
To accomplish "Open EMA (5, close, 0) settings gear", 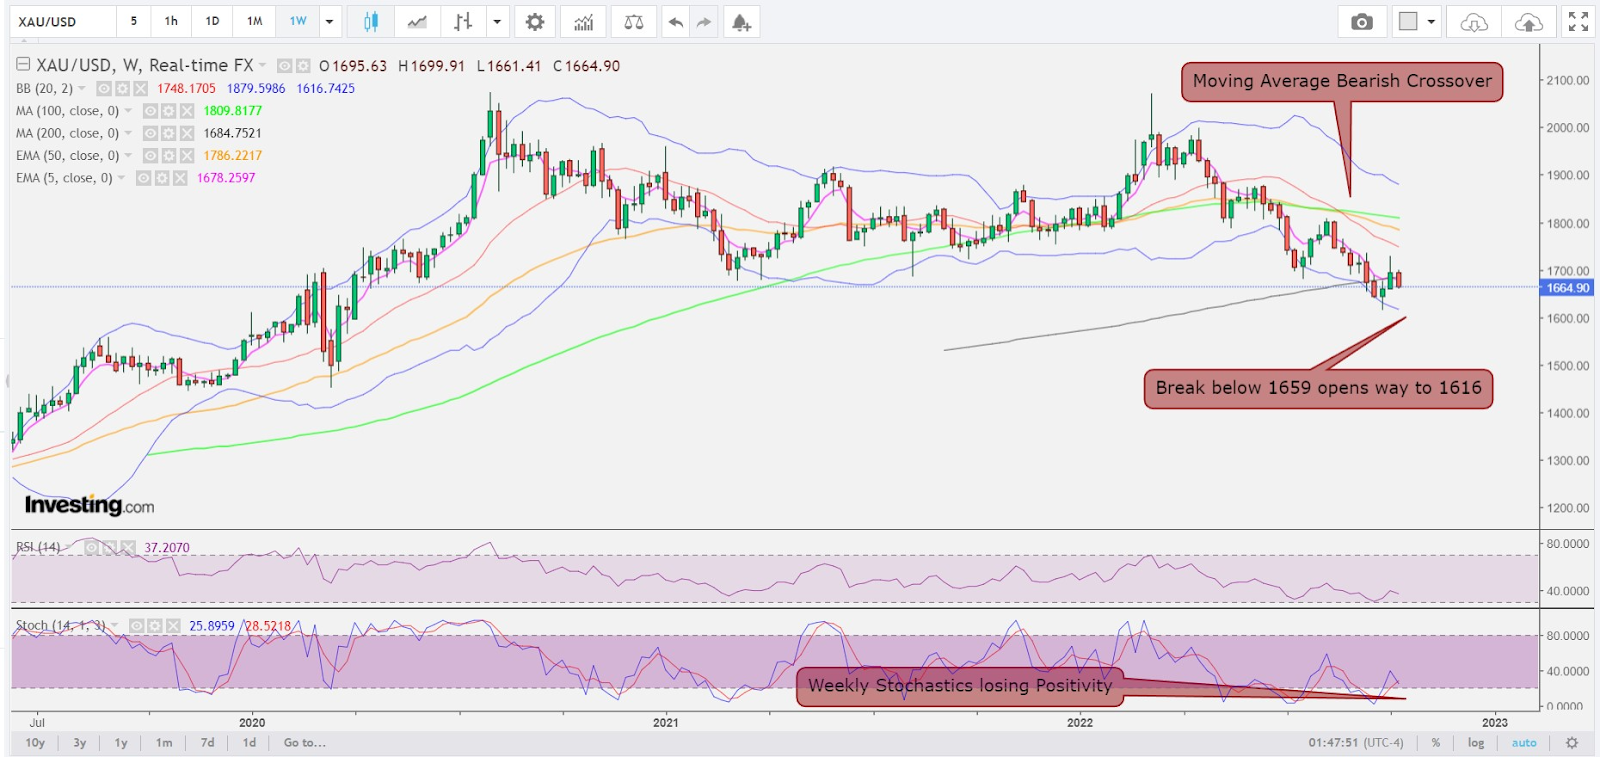I will (x=162, y=178).
